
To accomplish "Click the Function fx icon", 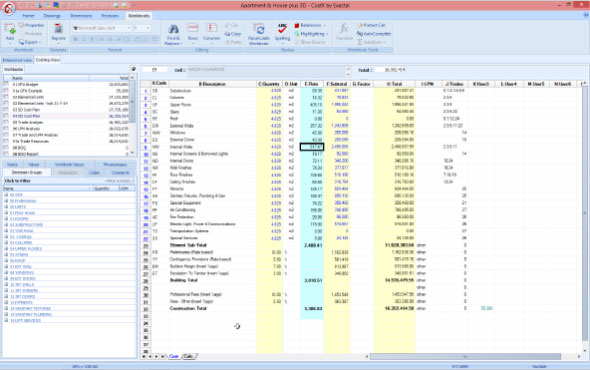I will (344, 29).
